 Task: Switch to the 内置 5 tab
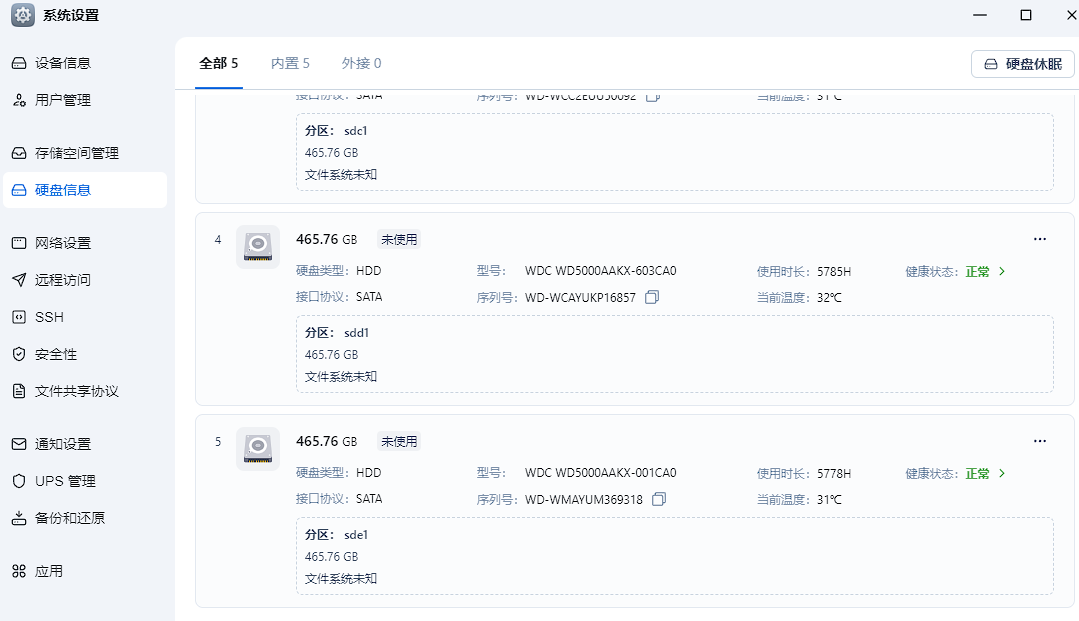coord(290,63)
